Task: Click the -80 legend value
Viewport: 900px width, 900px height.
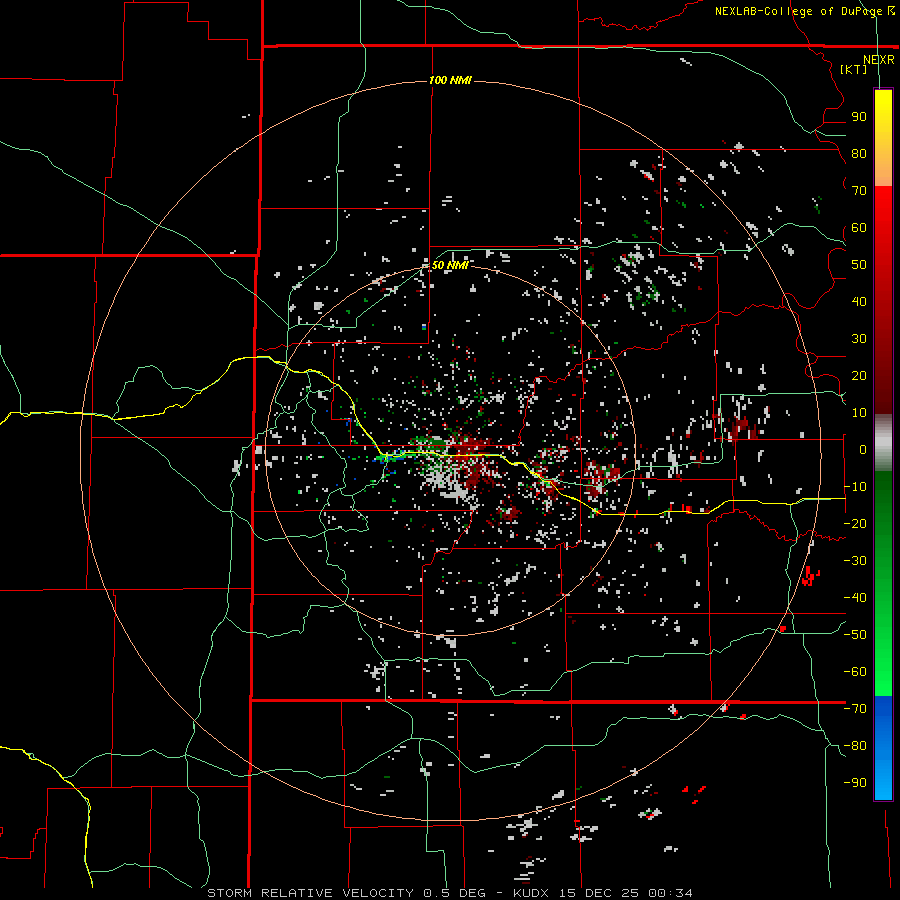Action: coord(855,746)
